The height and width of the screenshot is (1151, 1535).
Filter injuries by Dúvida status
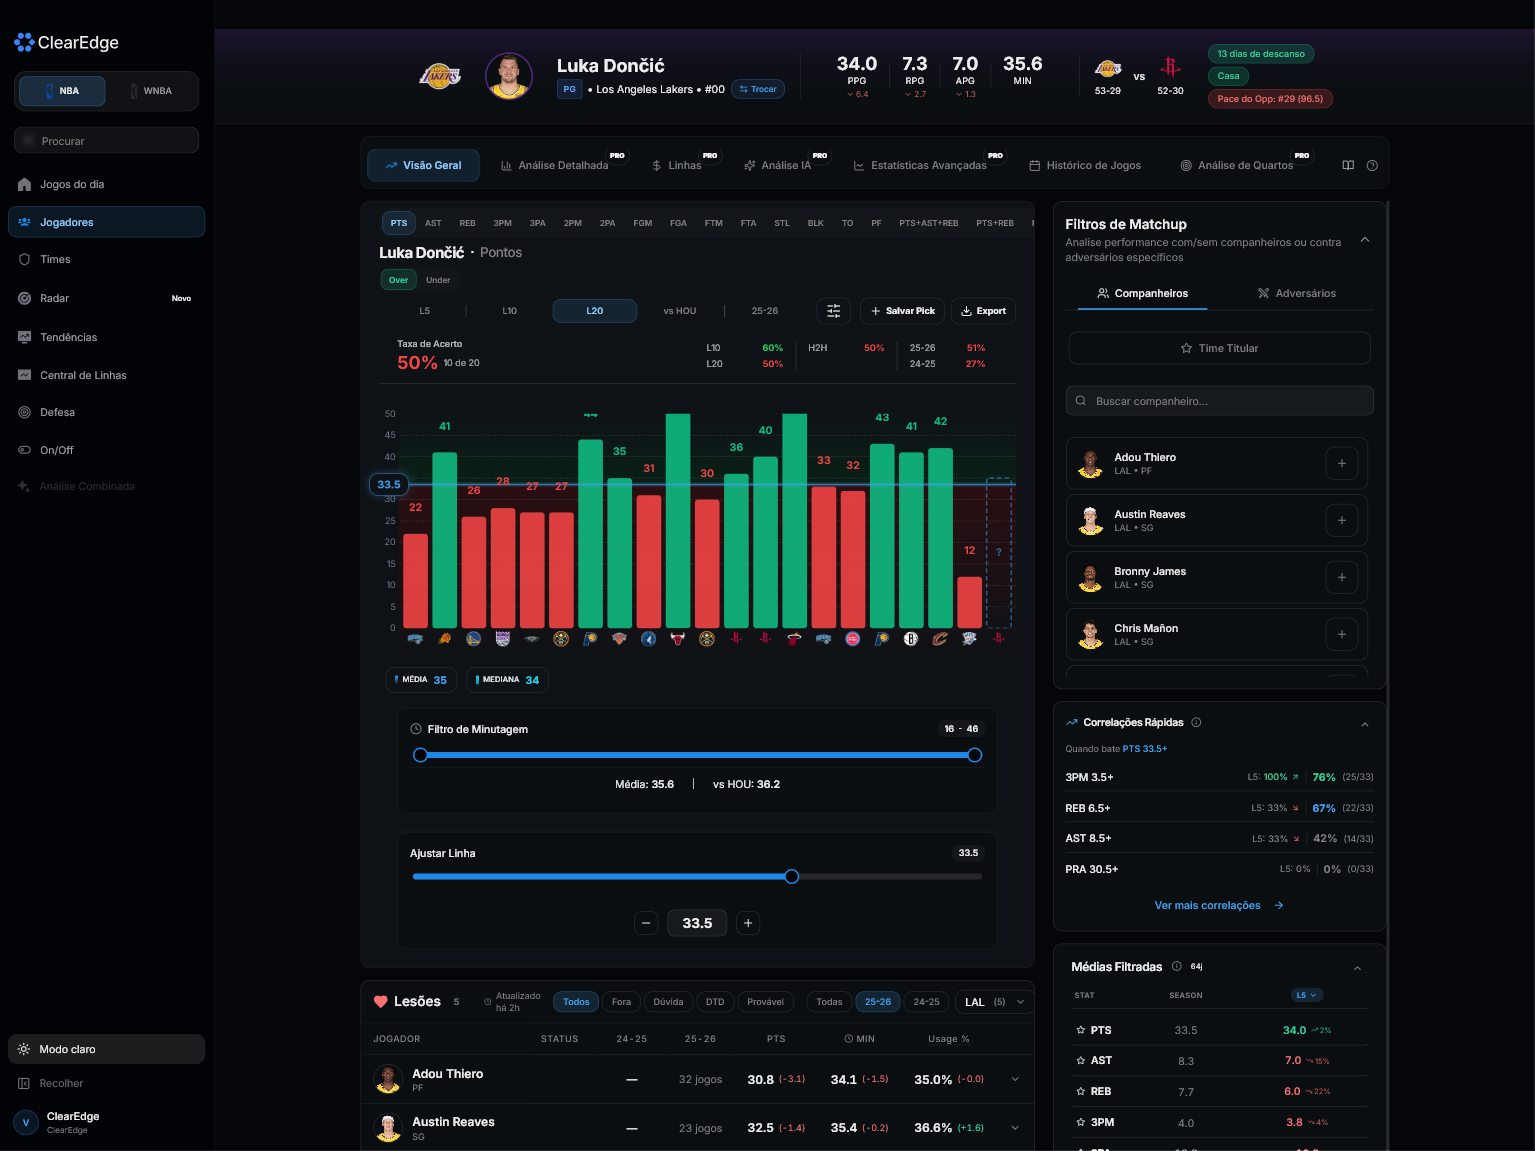(668, 1002)
